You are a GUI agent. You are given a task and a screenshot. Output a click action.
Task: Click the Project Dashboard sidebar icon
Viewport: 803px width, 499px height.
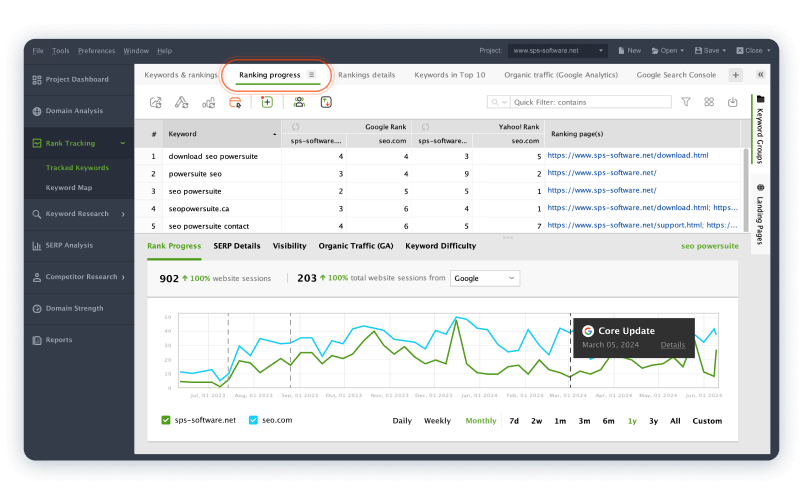(37, 80)
